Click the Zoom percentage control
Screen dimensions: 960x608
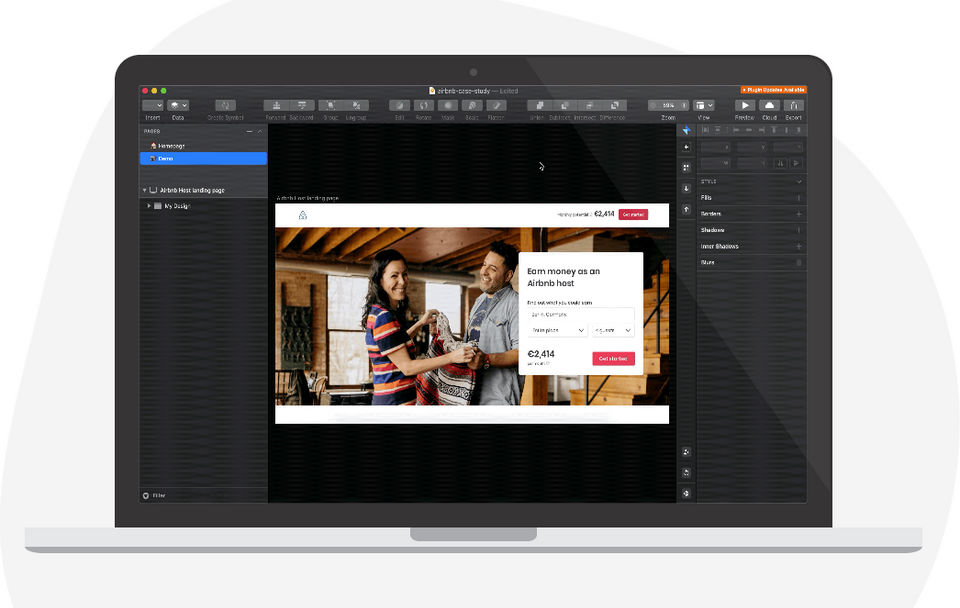tap(669, 105)
